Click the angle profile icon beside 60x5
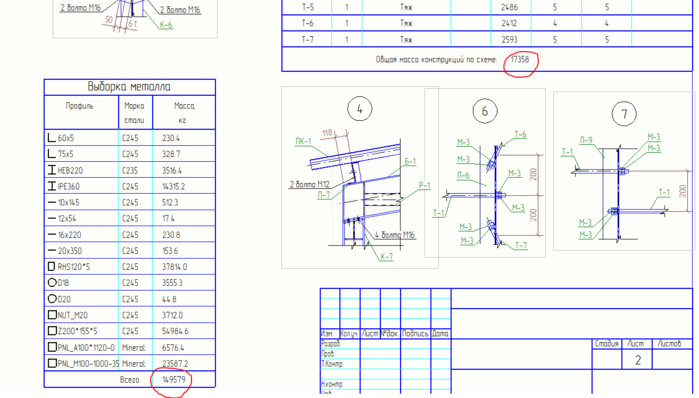Viewport: 699px width, 398px height. [51, 138]
